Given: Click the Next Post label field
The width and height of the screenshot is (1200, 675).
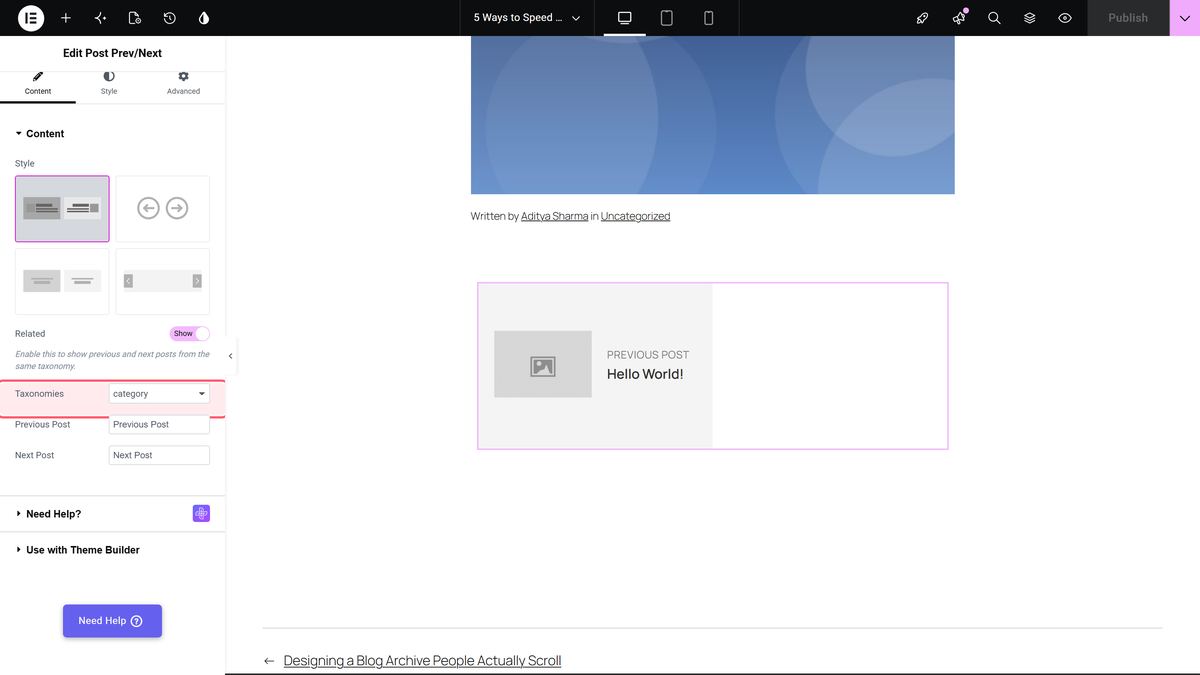Looking at the screenshot, I should click(159, 455).
